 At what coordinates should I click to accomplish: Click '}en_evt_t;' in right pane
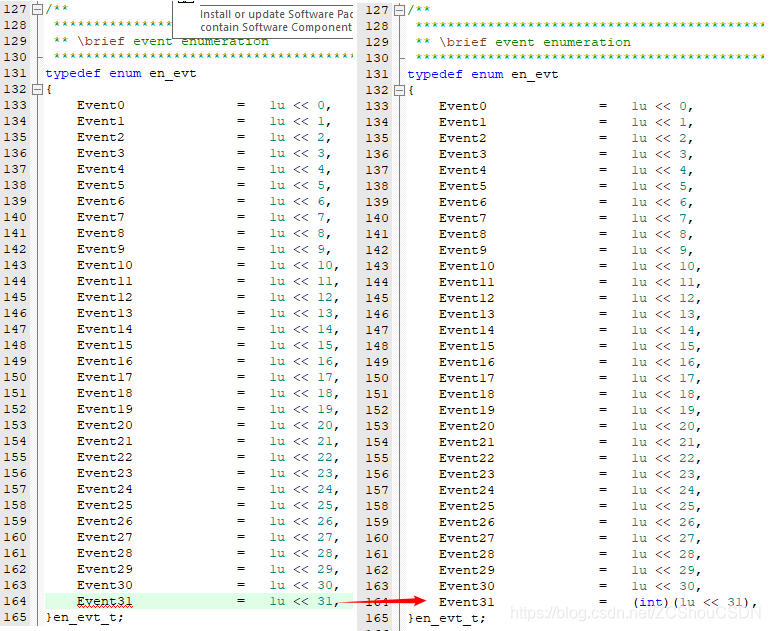tap(446, 618)
